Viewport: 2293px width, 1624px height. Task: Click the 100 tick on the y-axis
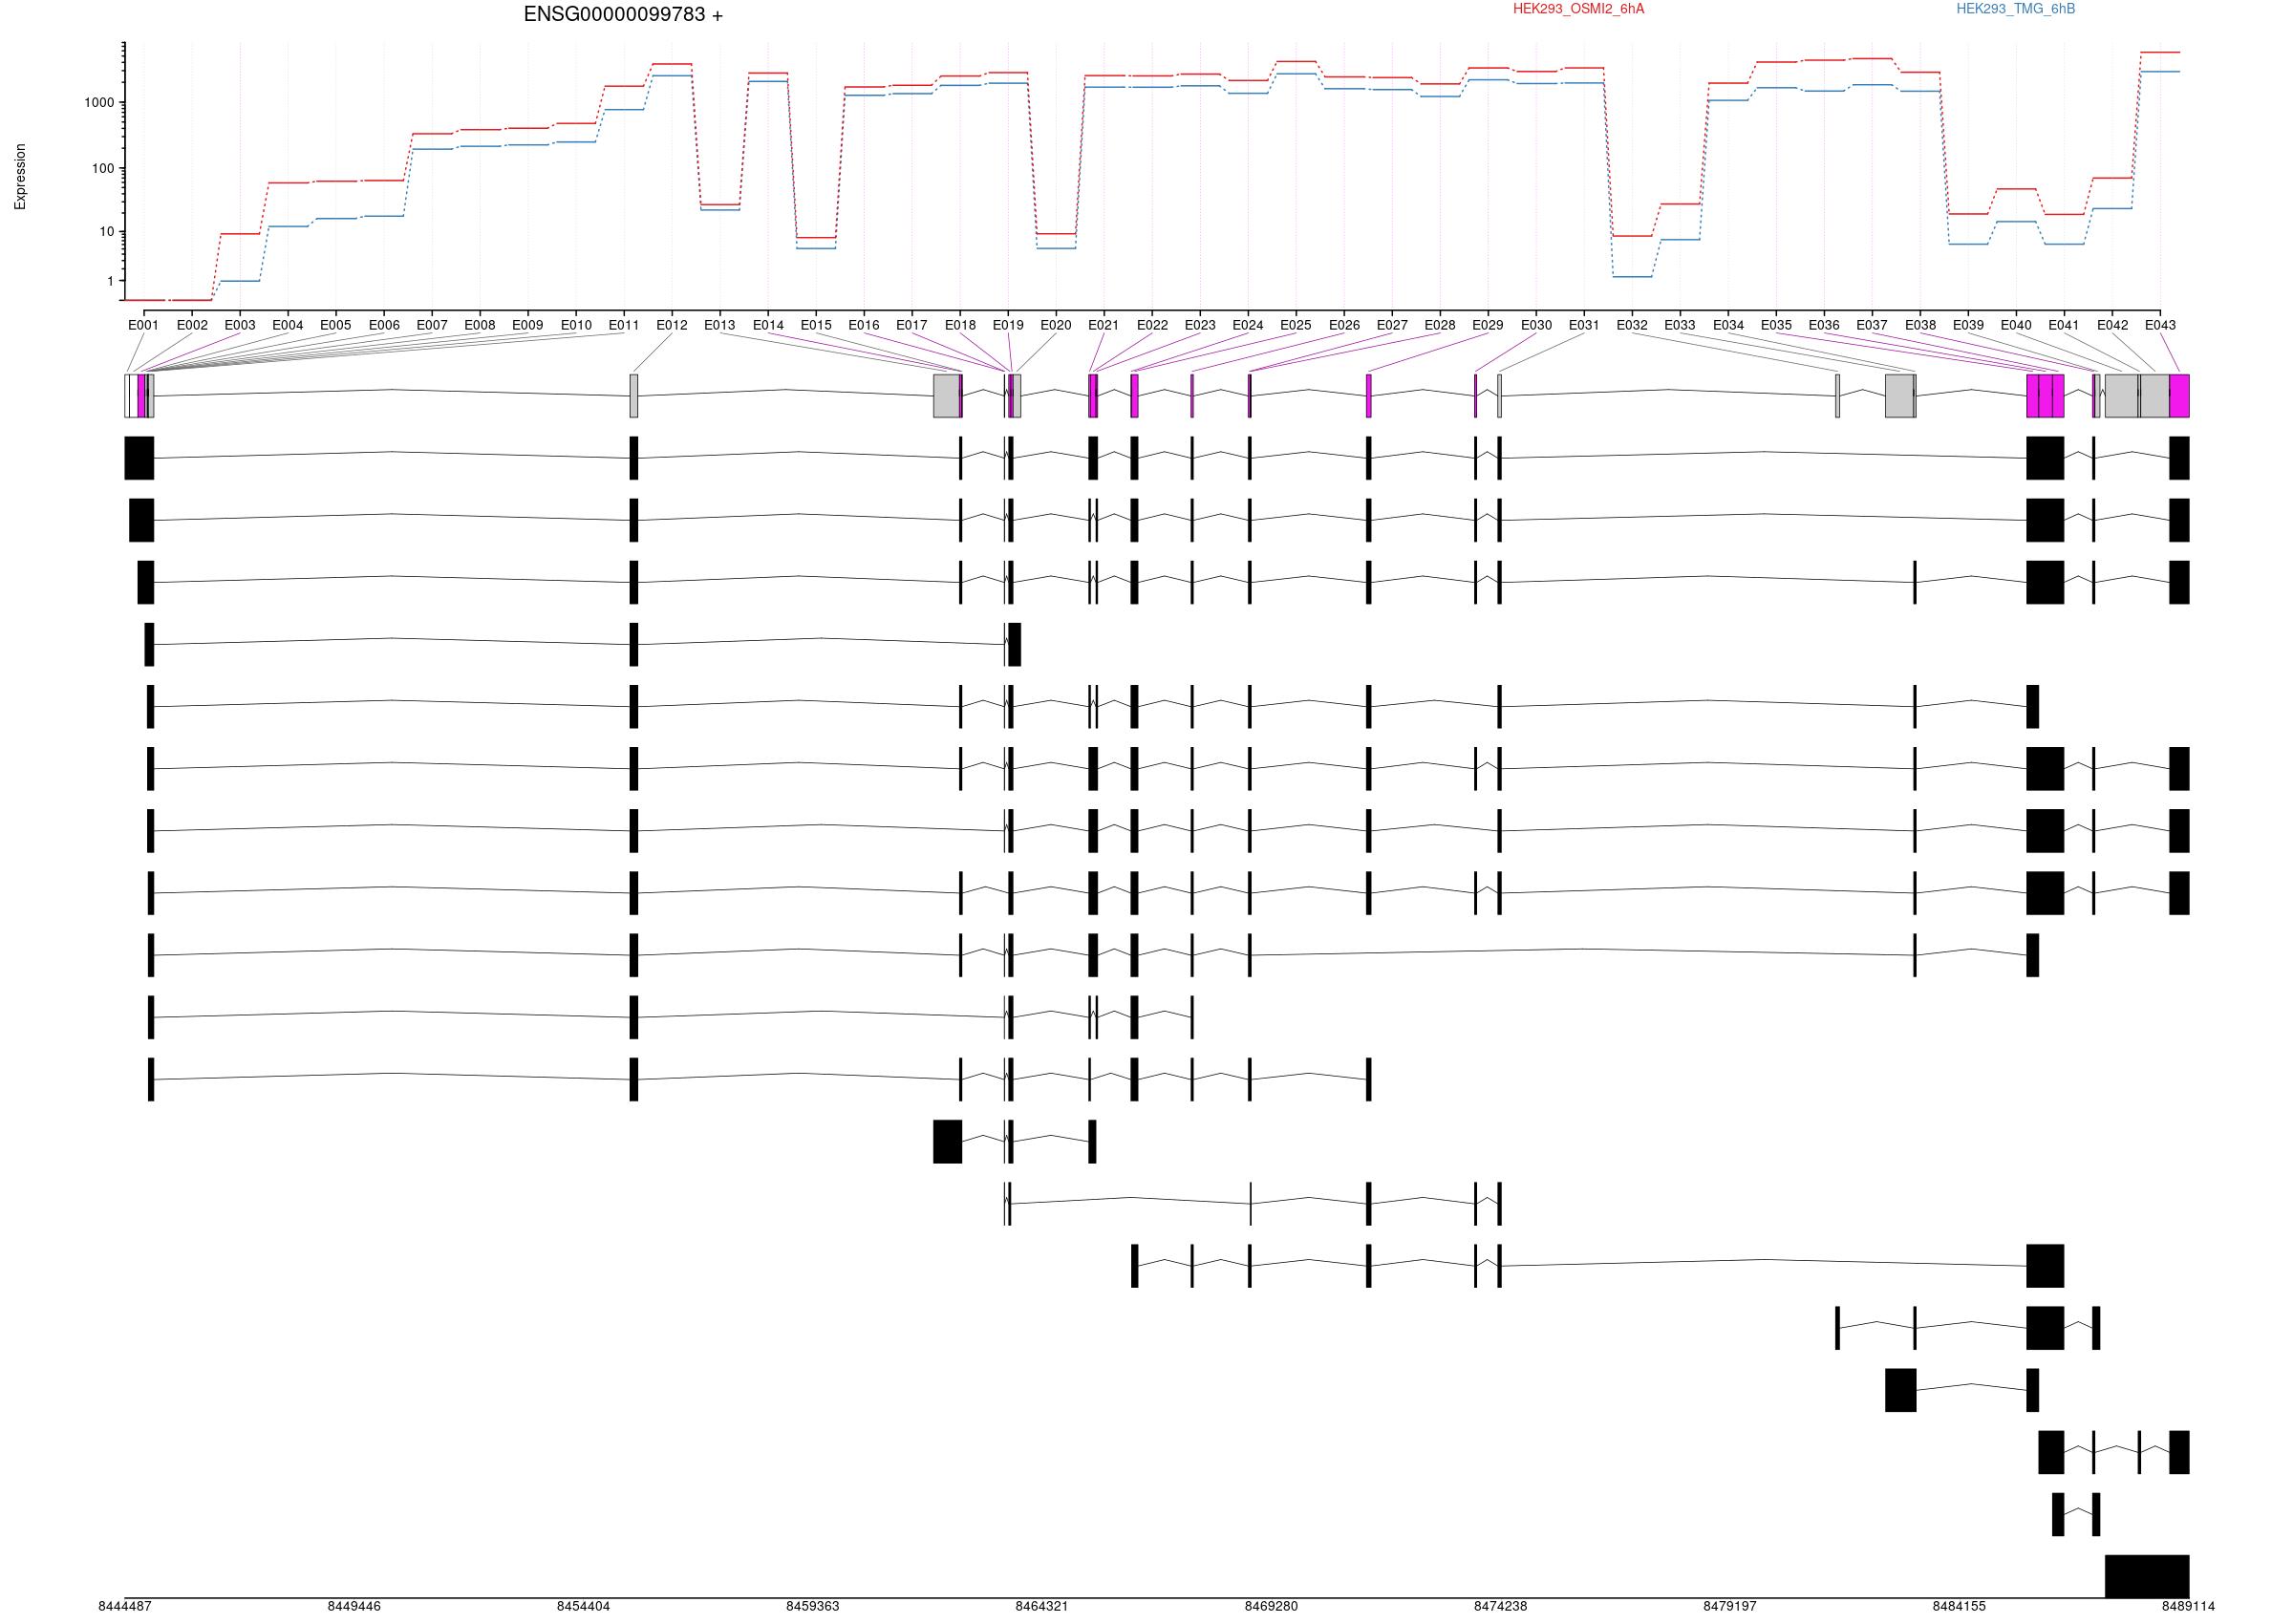click(103, 169)
